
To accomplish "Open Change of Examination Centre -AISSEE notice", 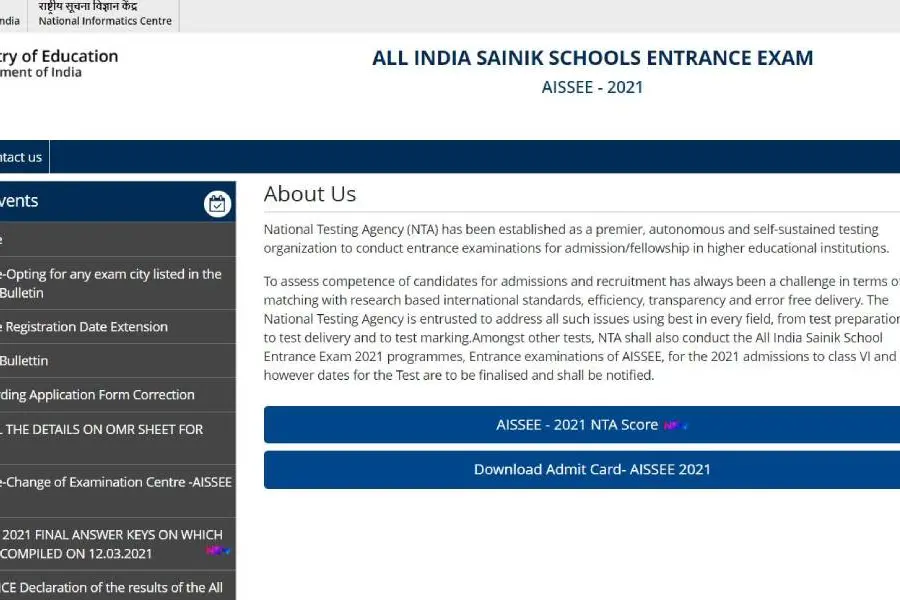I will [116, 482].
